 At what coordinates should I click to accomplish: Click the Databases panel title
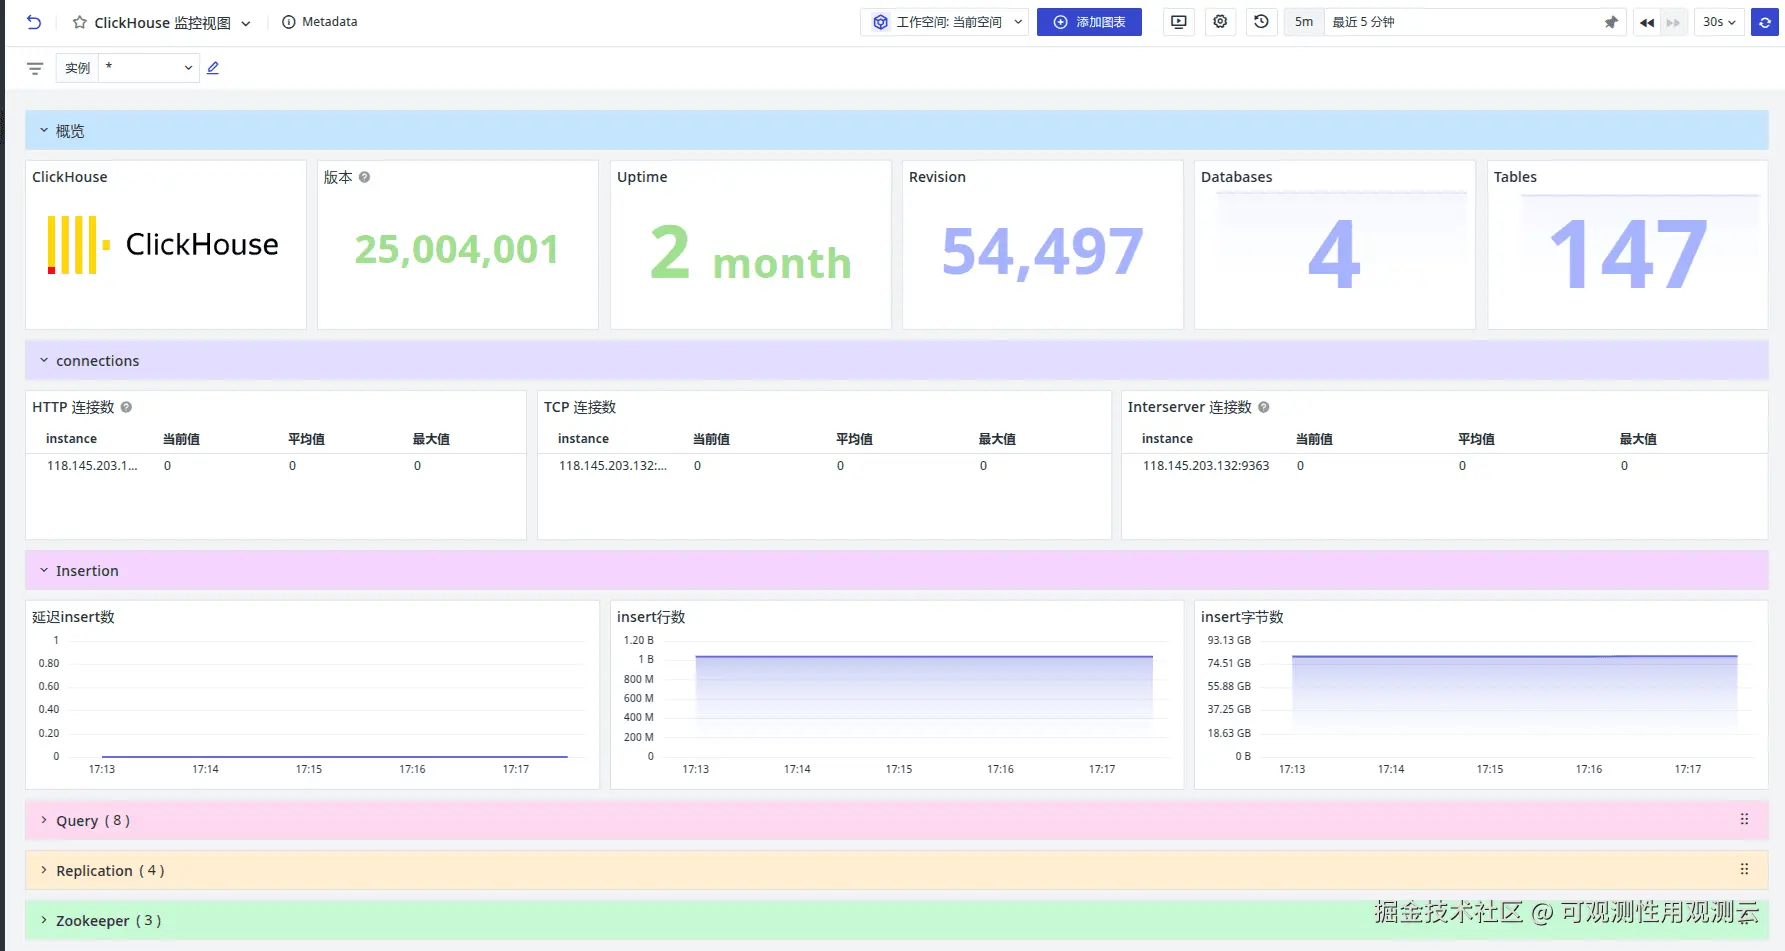1237,177
